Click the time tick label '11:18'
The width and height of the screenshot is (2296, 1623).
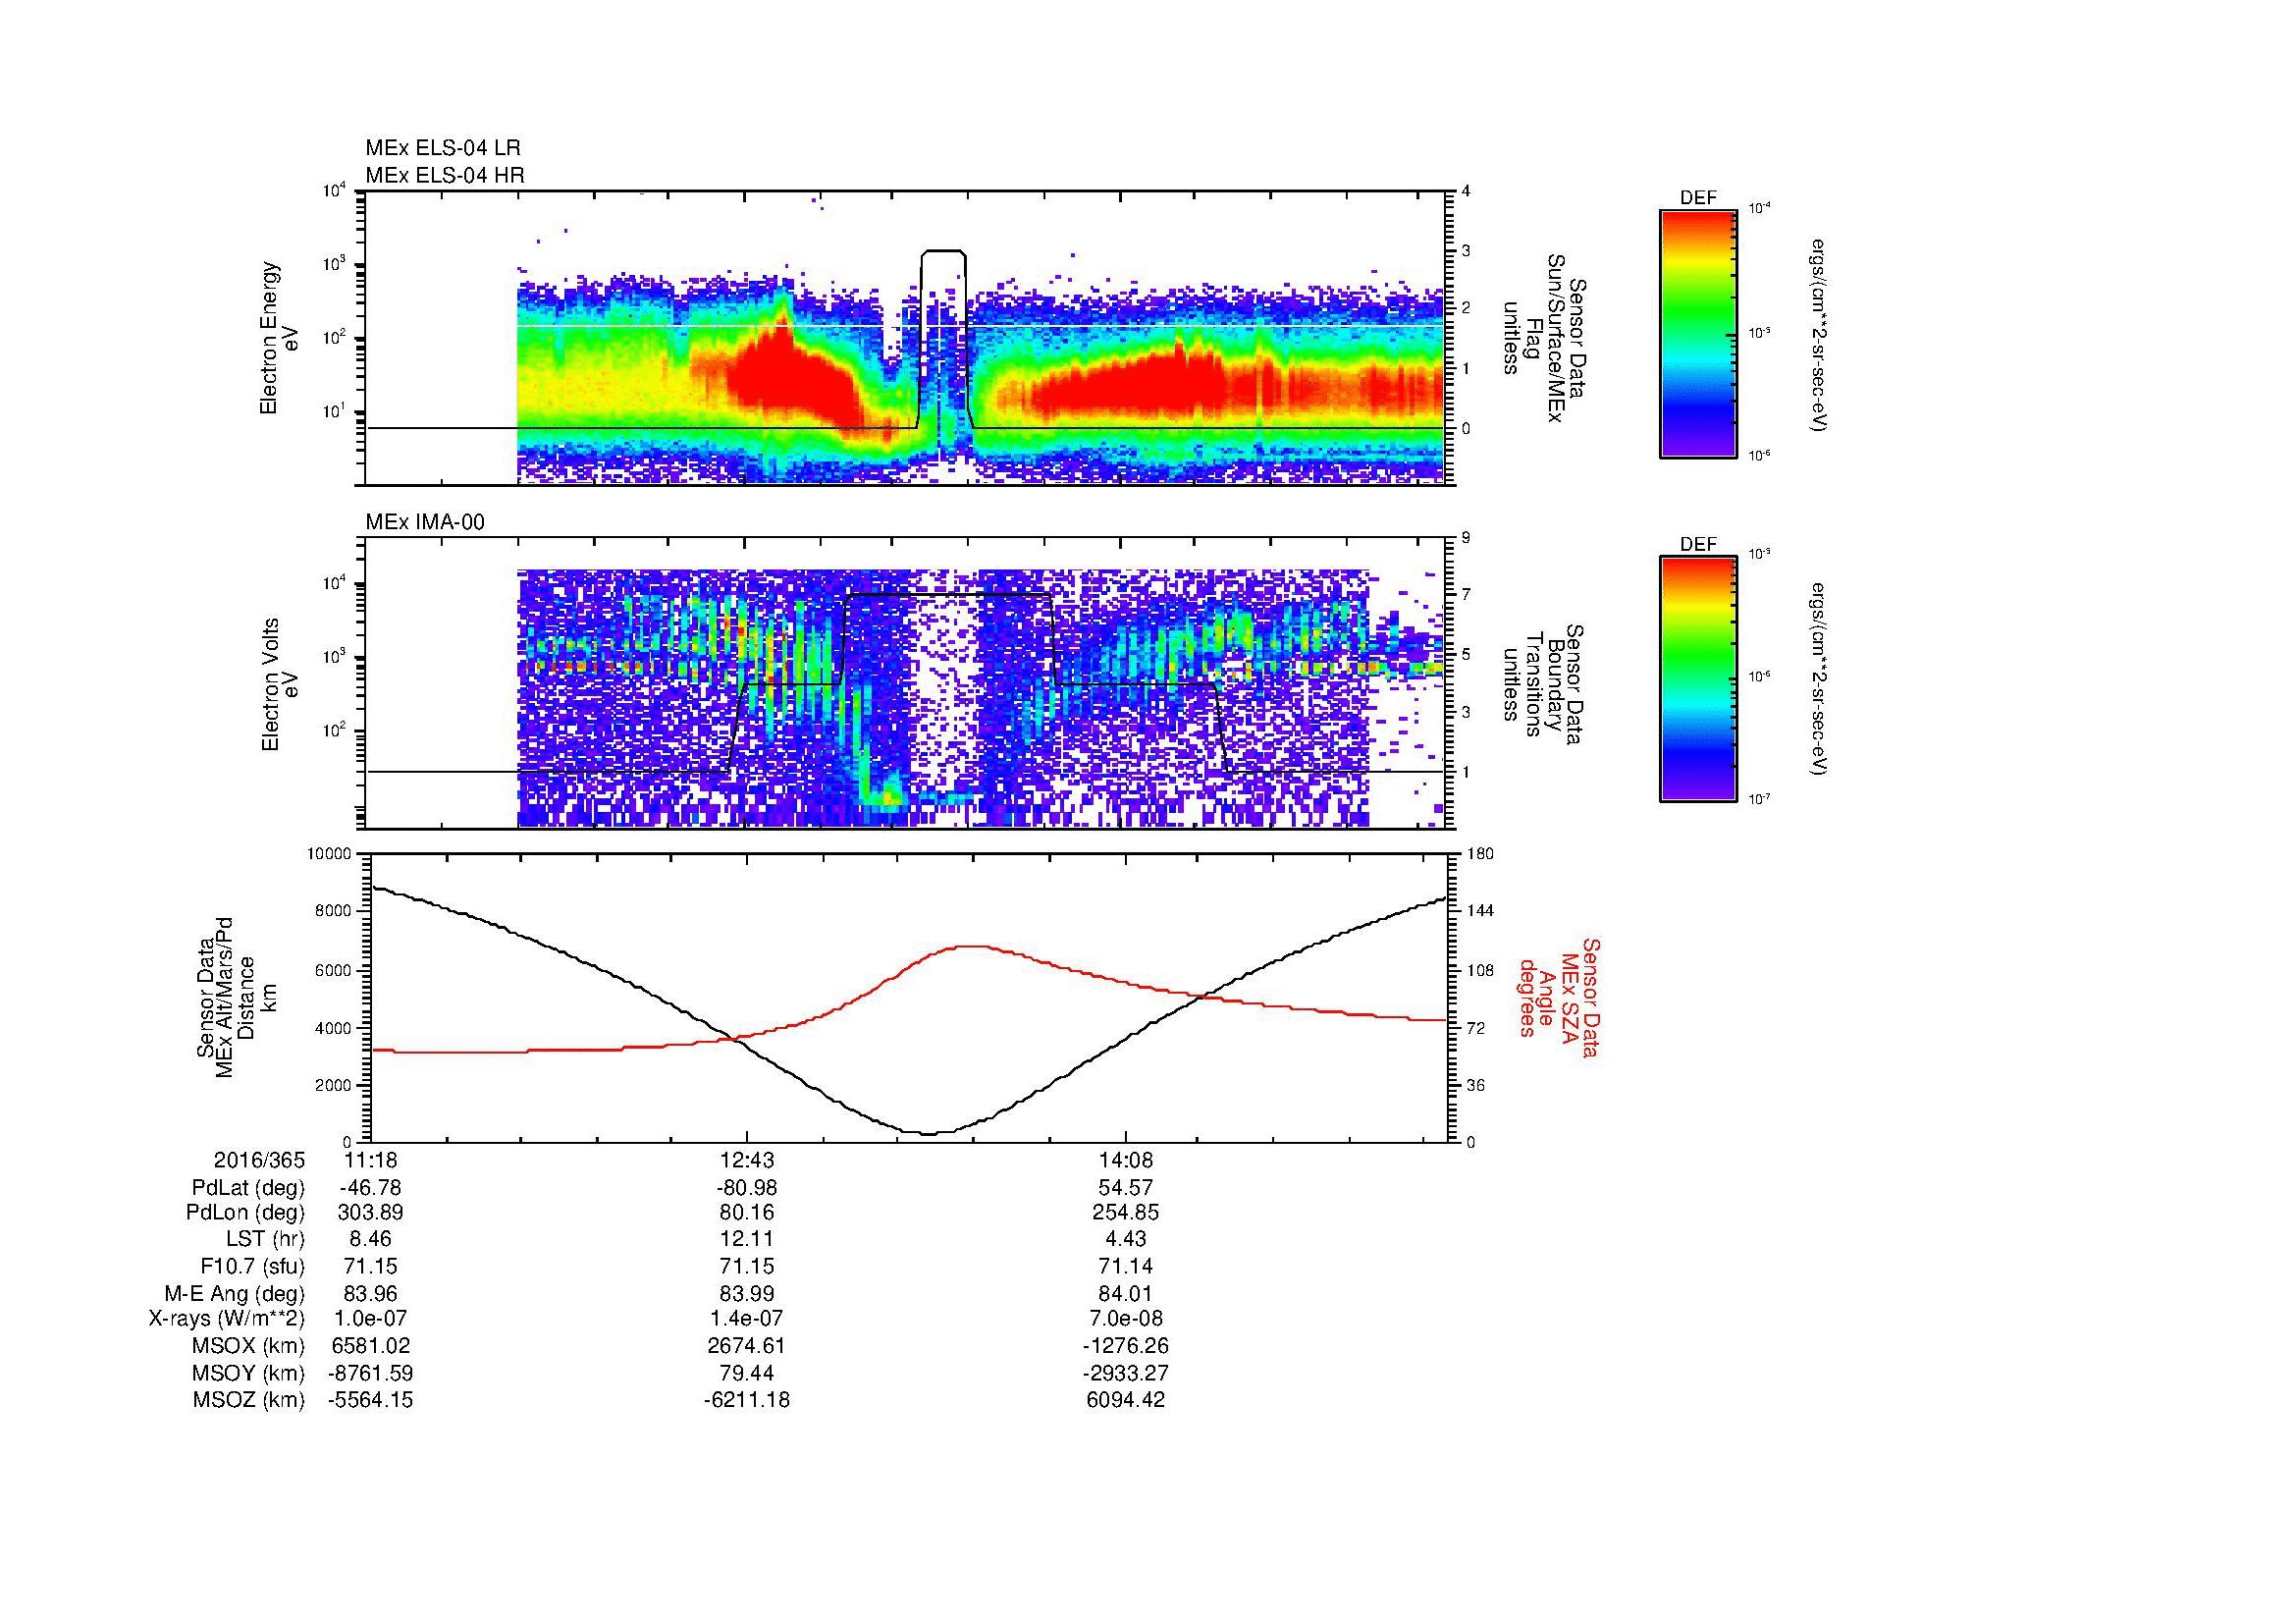(x=370, y=1160)
